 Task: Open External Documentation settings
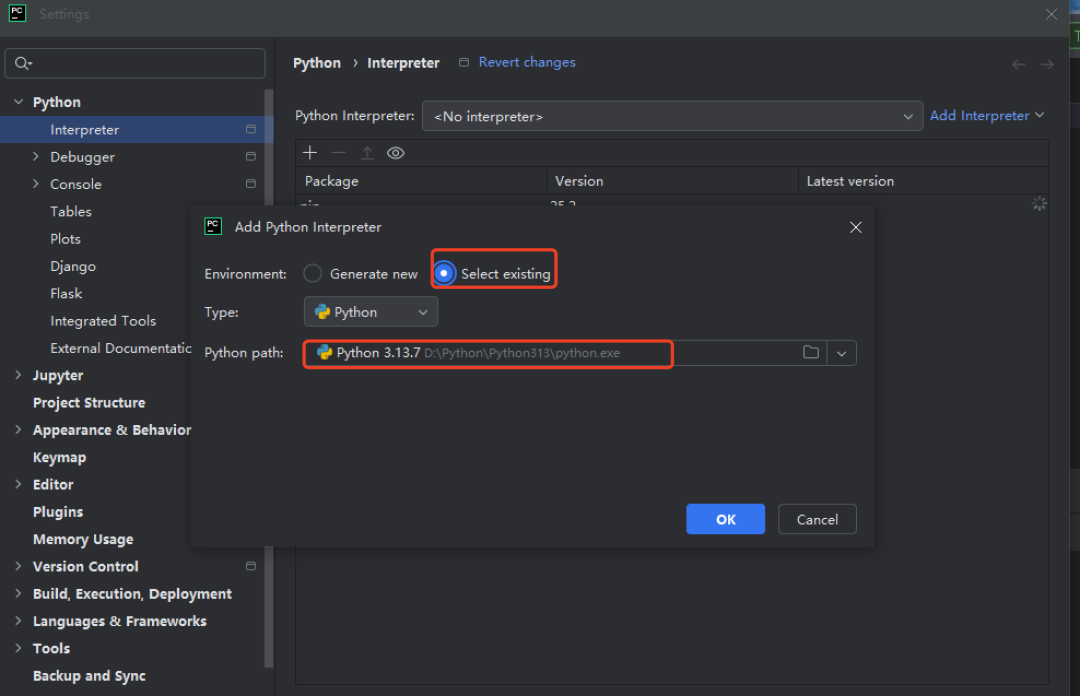121,348
